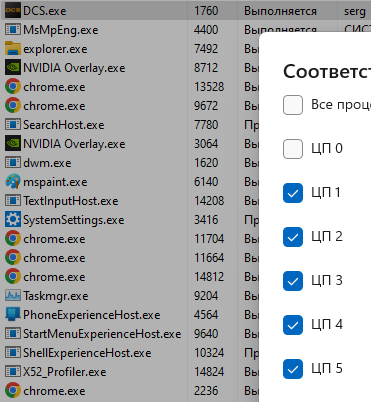The width and height of the screenshot is (371, 402).
Task: Disable the ЦП 2 processor checkbox
Action: [293, 237]
